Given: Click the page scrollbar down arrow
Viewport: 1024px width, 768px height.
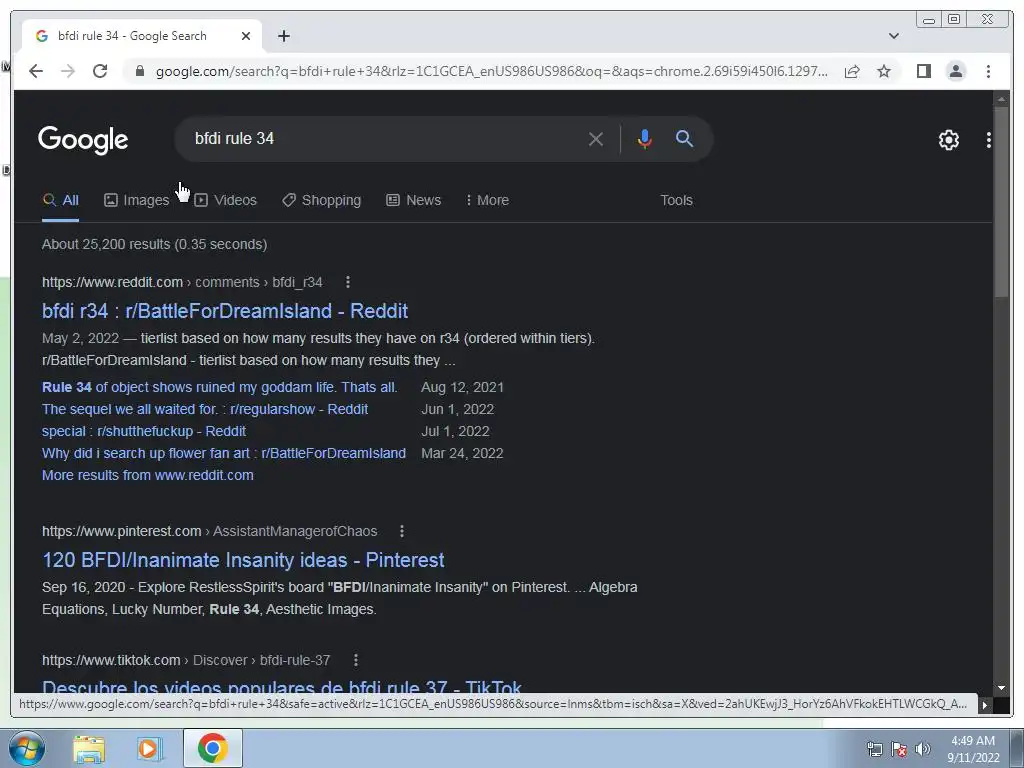Looking at the screenshot, I should click(1001, 688).
